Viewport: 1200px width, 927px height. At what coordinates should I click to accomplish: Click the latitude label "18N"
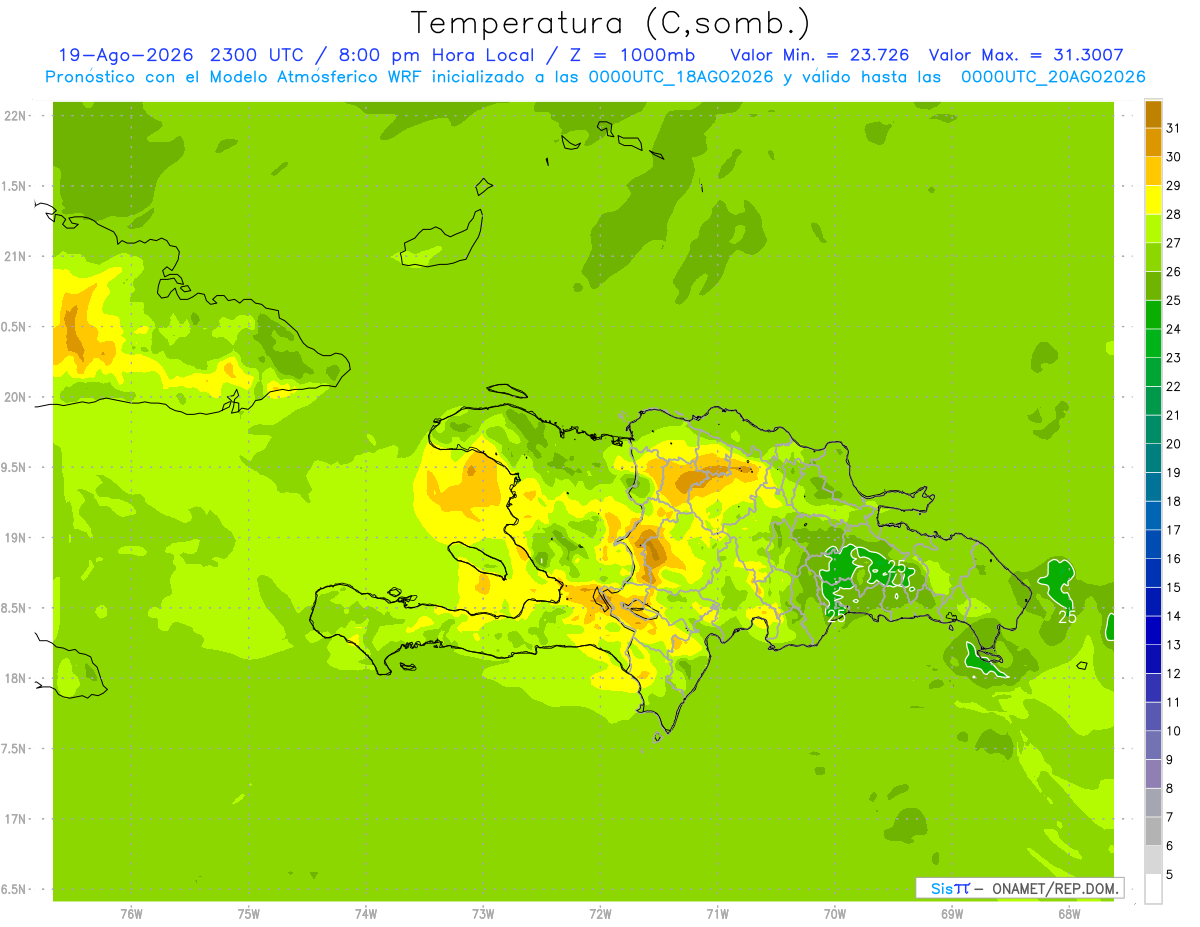point(15,678)
